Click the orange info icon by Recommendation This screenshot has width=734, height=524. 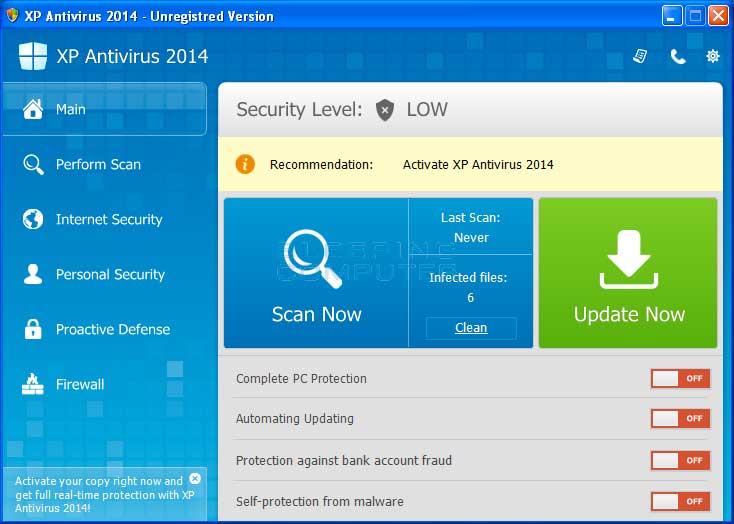tap(245, 164)
